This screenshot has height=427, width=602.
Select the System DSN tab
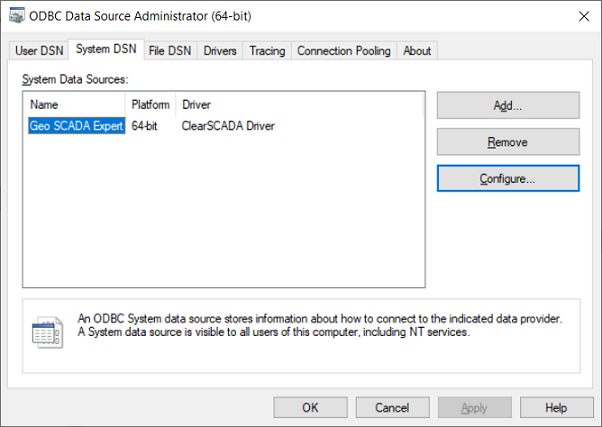[106, 50]
